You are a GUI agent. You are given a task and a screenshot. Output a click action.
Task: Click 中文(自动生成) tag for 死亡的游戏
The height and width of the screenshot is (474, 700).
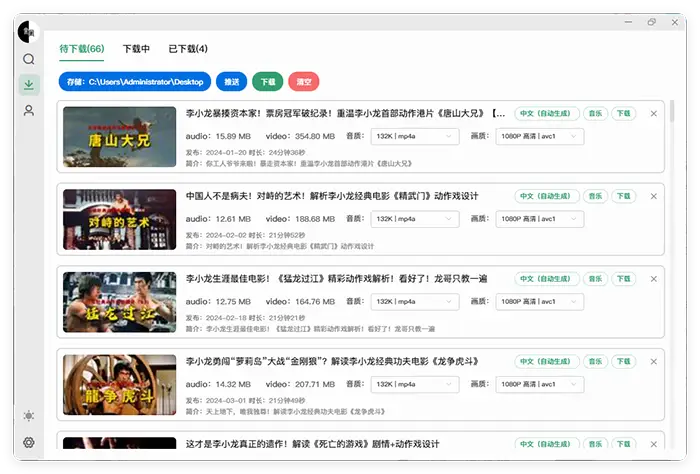[x=547, y=444]
